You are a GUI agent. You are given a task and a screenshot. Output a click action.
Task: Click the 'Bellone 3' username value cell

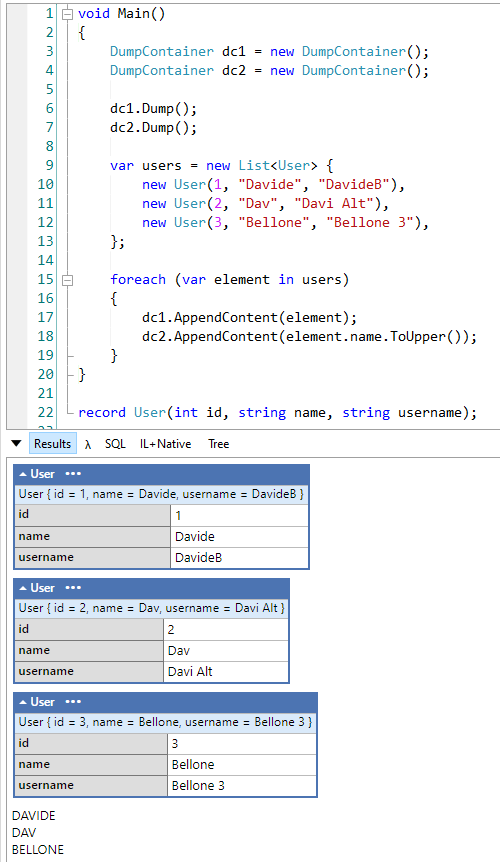coord(242,786)
